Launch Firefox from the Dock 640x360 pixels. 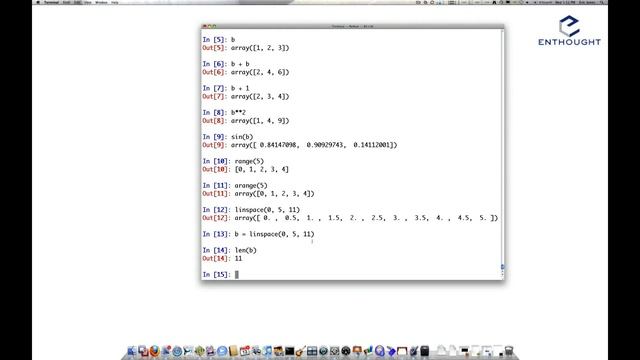coord(154,351)
